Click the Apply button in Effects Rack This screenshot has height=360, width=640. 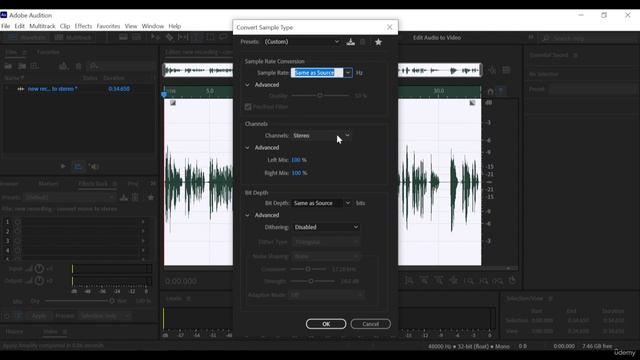[x=39, y=316]
